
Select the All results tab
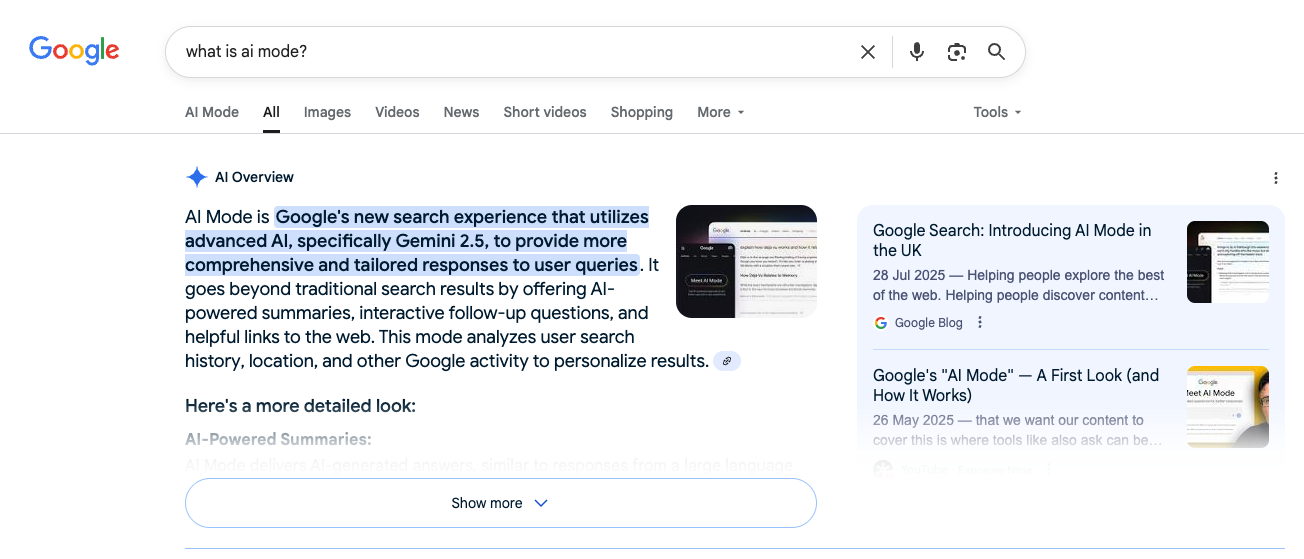[x=271, y=112]
